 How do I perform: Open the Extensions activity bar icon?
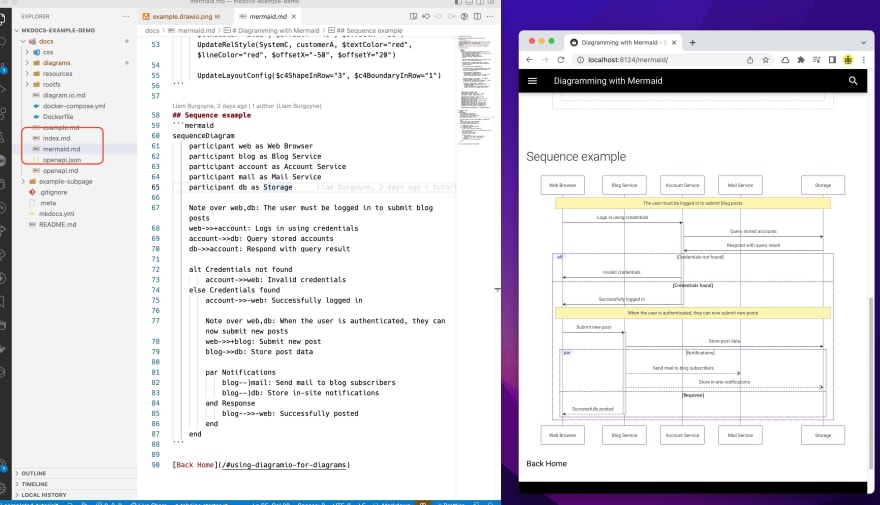tap(3, 113)
